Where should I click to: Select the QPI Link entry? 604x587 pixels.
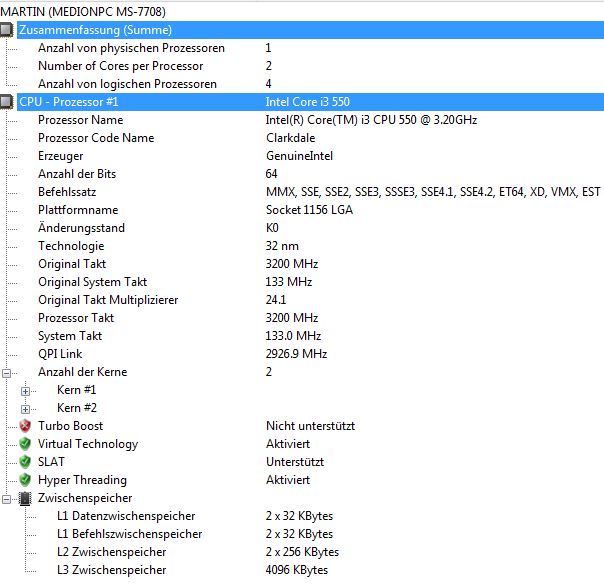pos(60,354)
